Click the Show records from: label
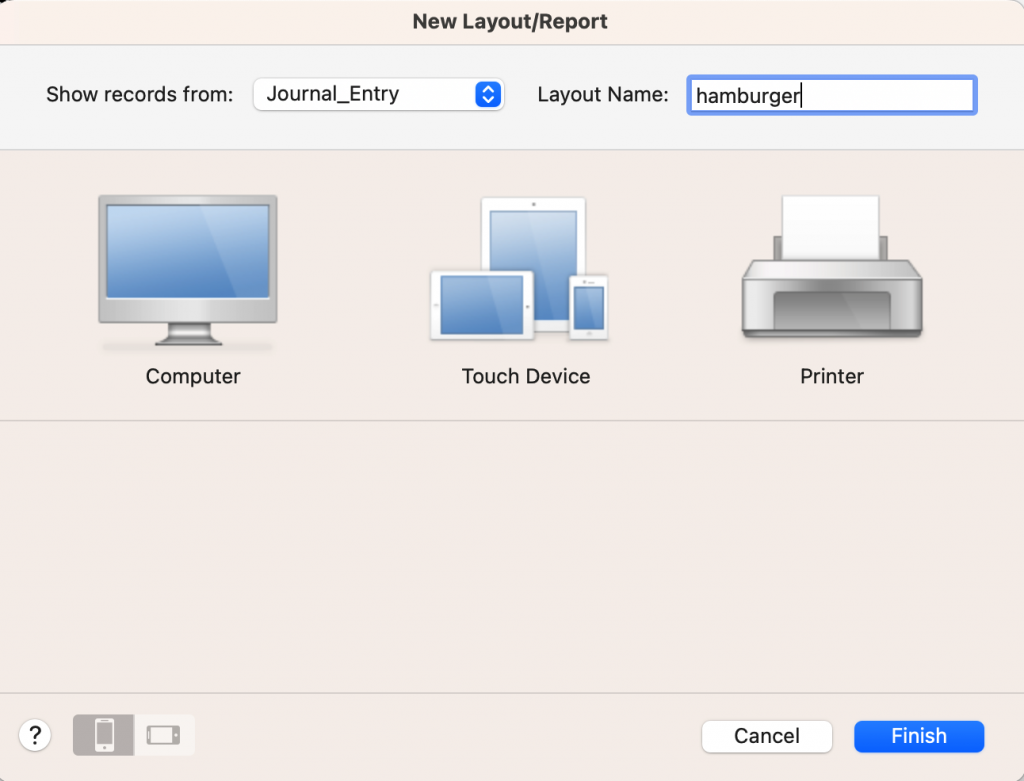Screen dimensions: 1024x781 point(139,95)
